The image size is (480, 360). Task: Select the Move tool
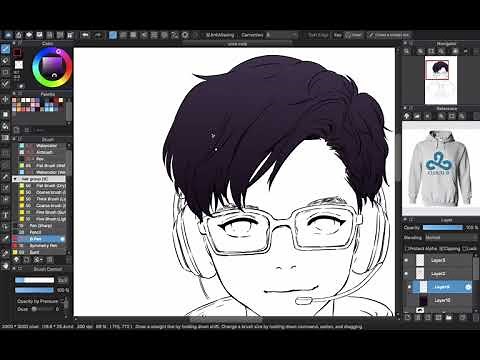5,99
